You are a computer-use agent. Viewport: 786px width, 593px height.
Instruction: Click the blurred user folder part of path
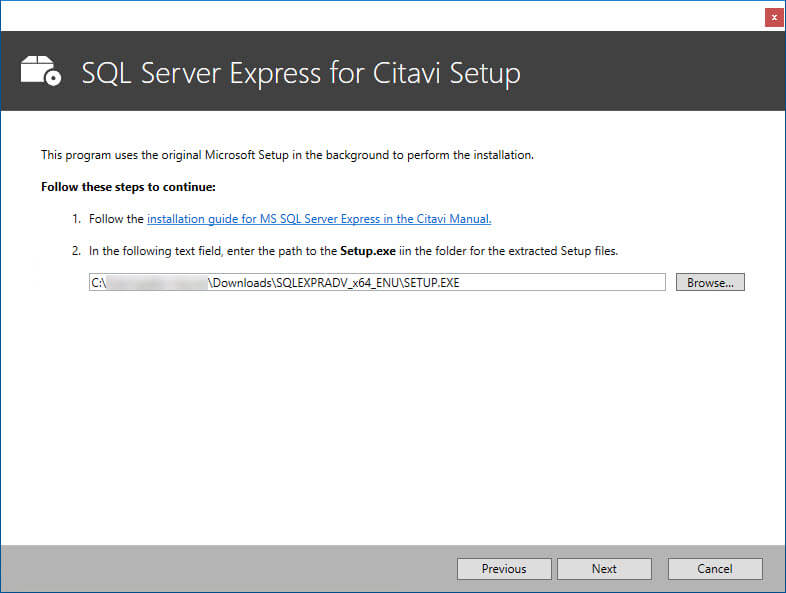click(157, 283)
